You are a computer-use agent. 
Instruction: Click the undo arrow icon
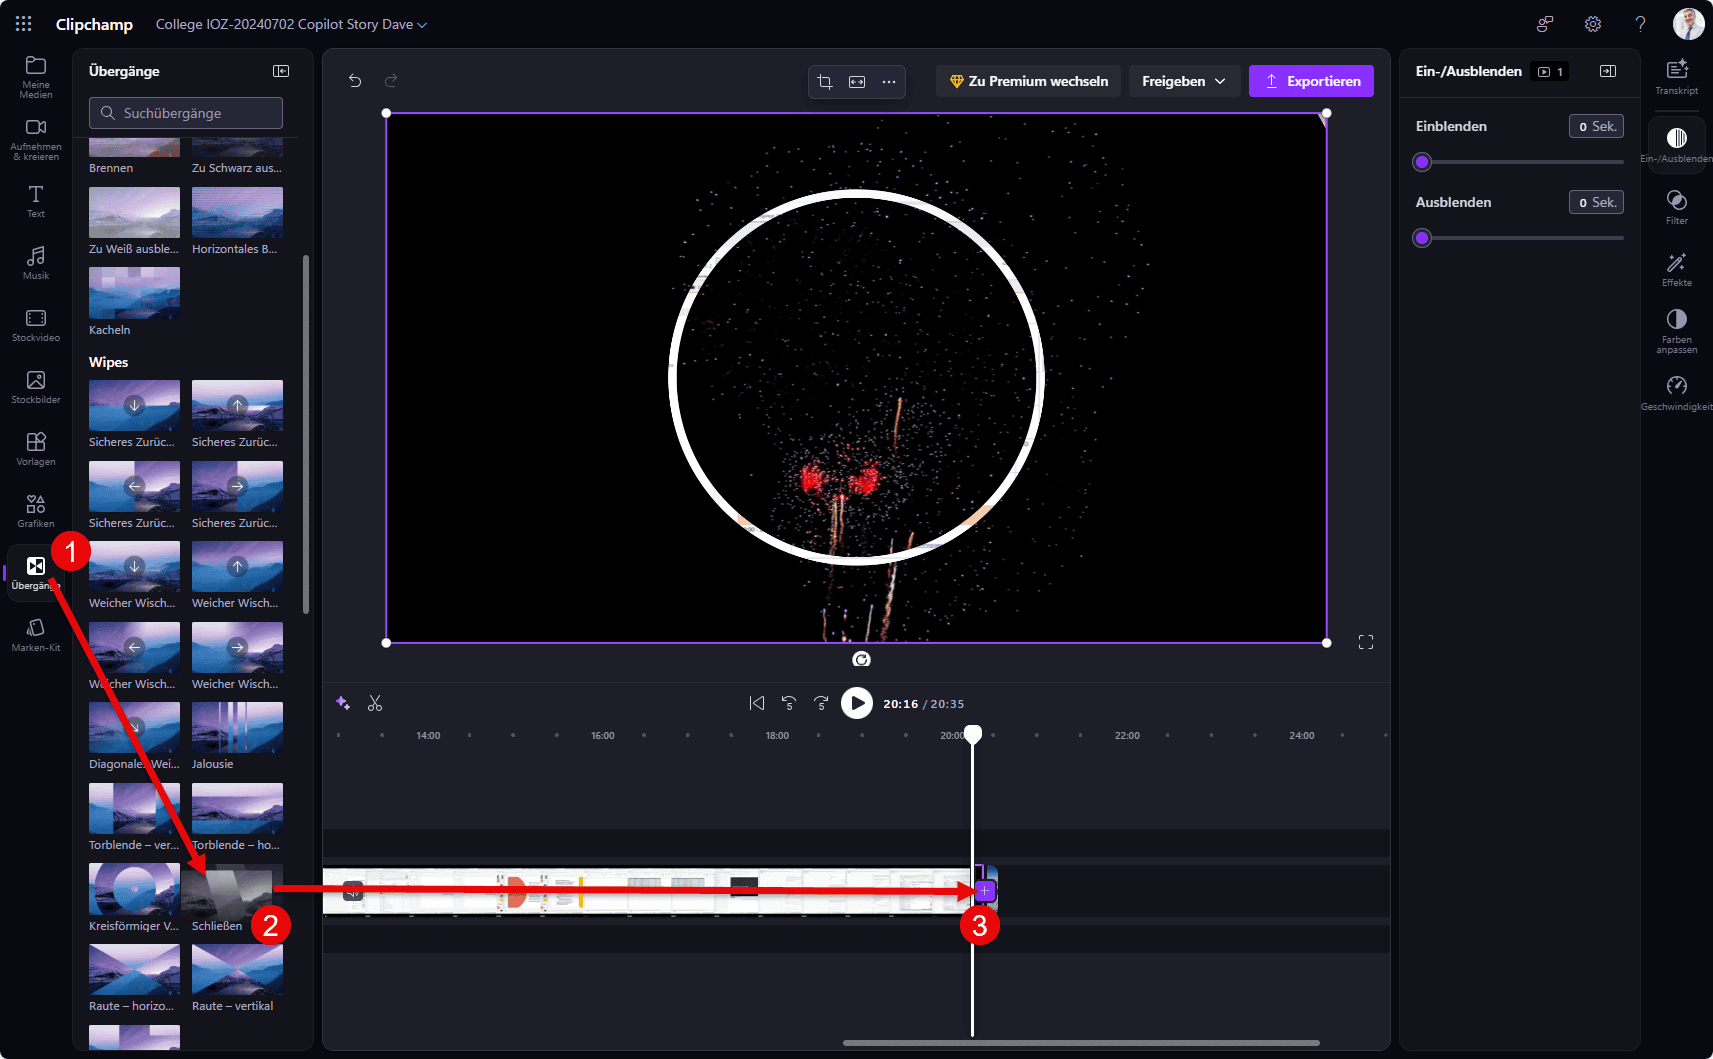point(355,81)
